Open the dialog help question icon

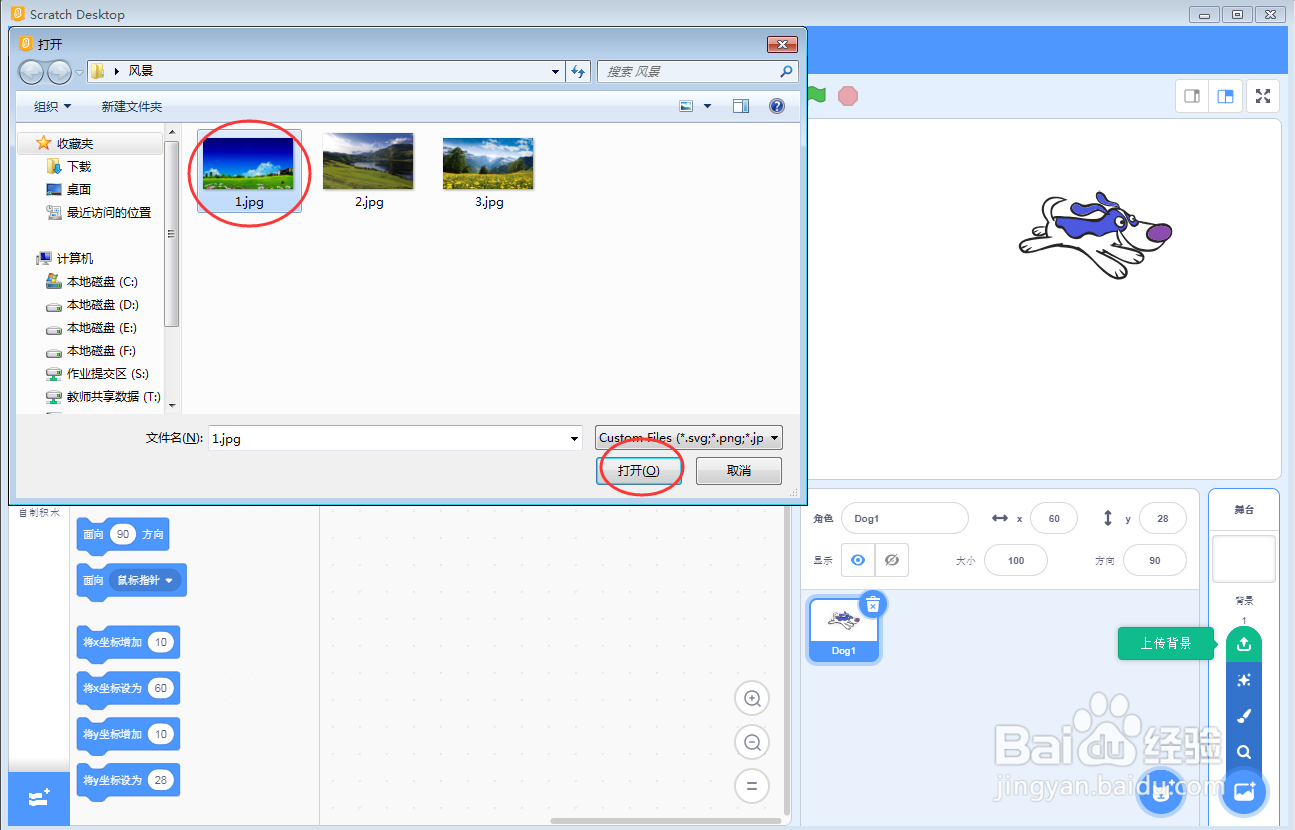[x=776, y=106]
